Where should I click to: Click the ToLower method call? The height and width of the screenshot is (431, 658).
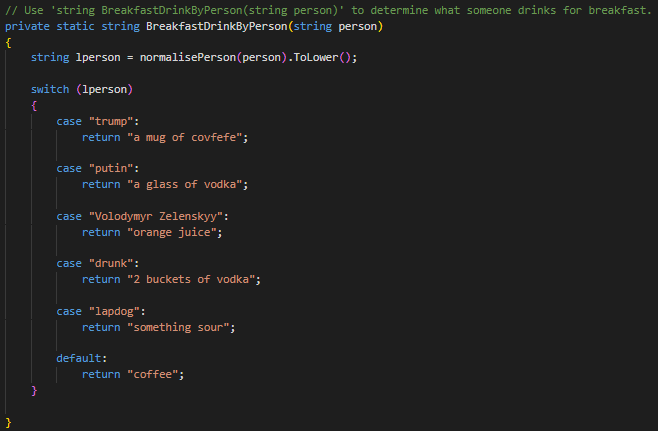[x=316, y=57]
